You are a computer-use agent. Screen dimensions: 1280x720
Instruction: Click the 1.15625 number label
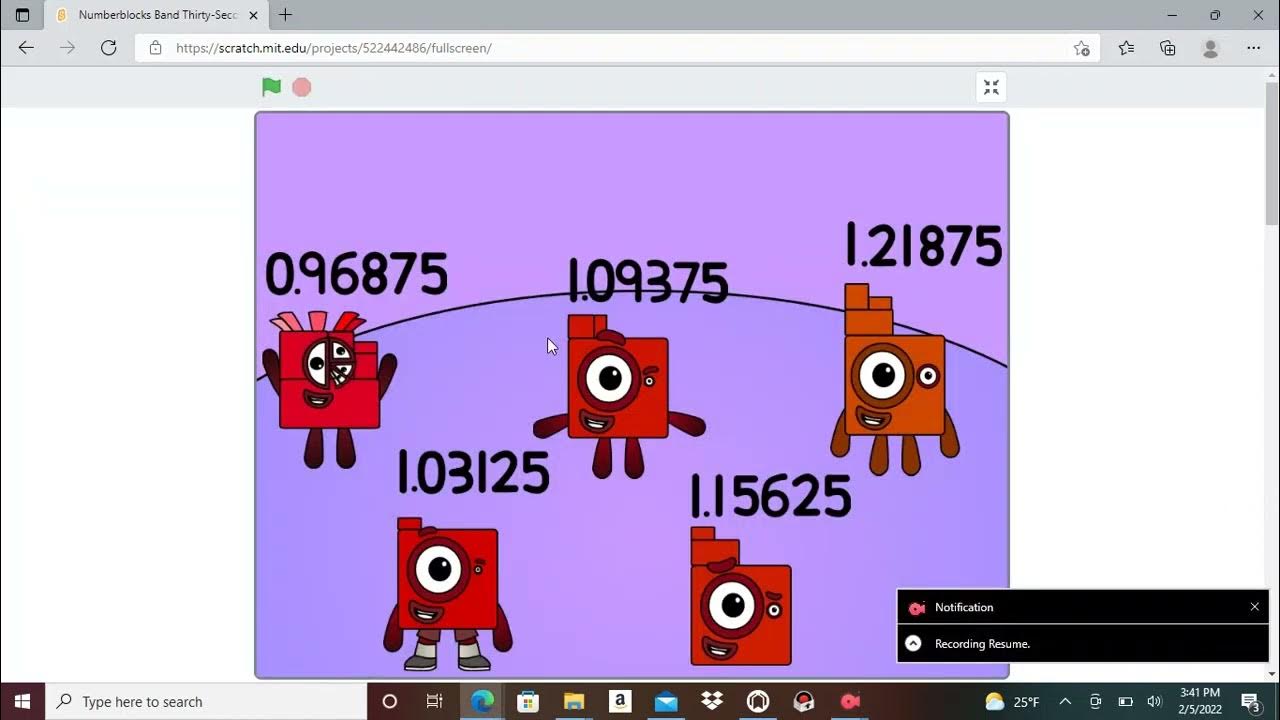point(771,495)
